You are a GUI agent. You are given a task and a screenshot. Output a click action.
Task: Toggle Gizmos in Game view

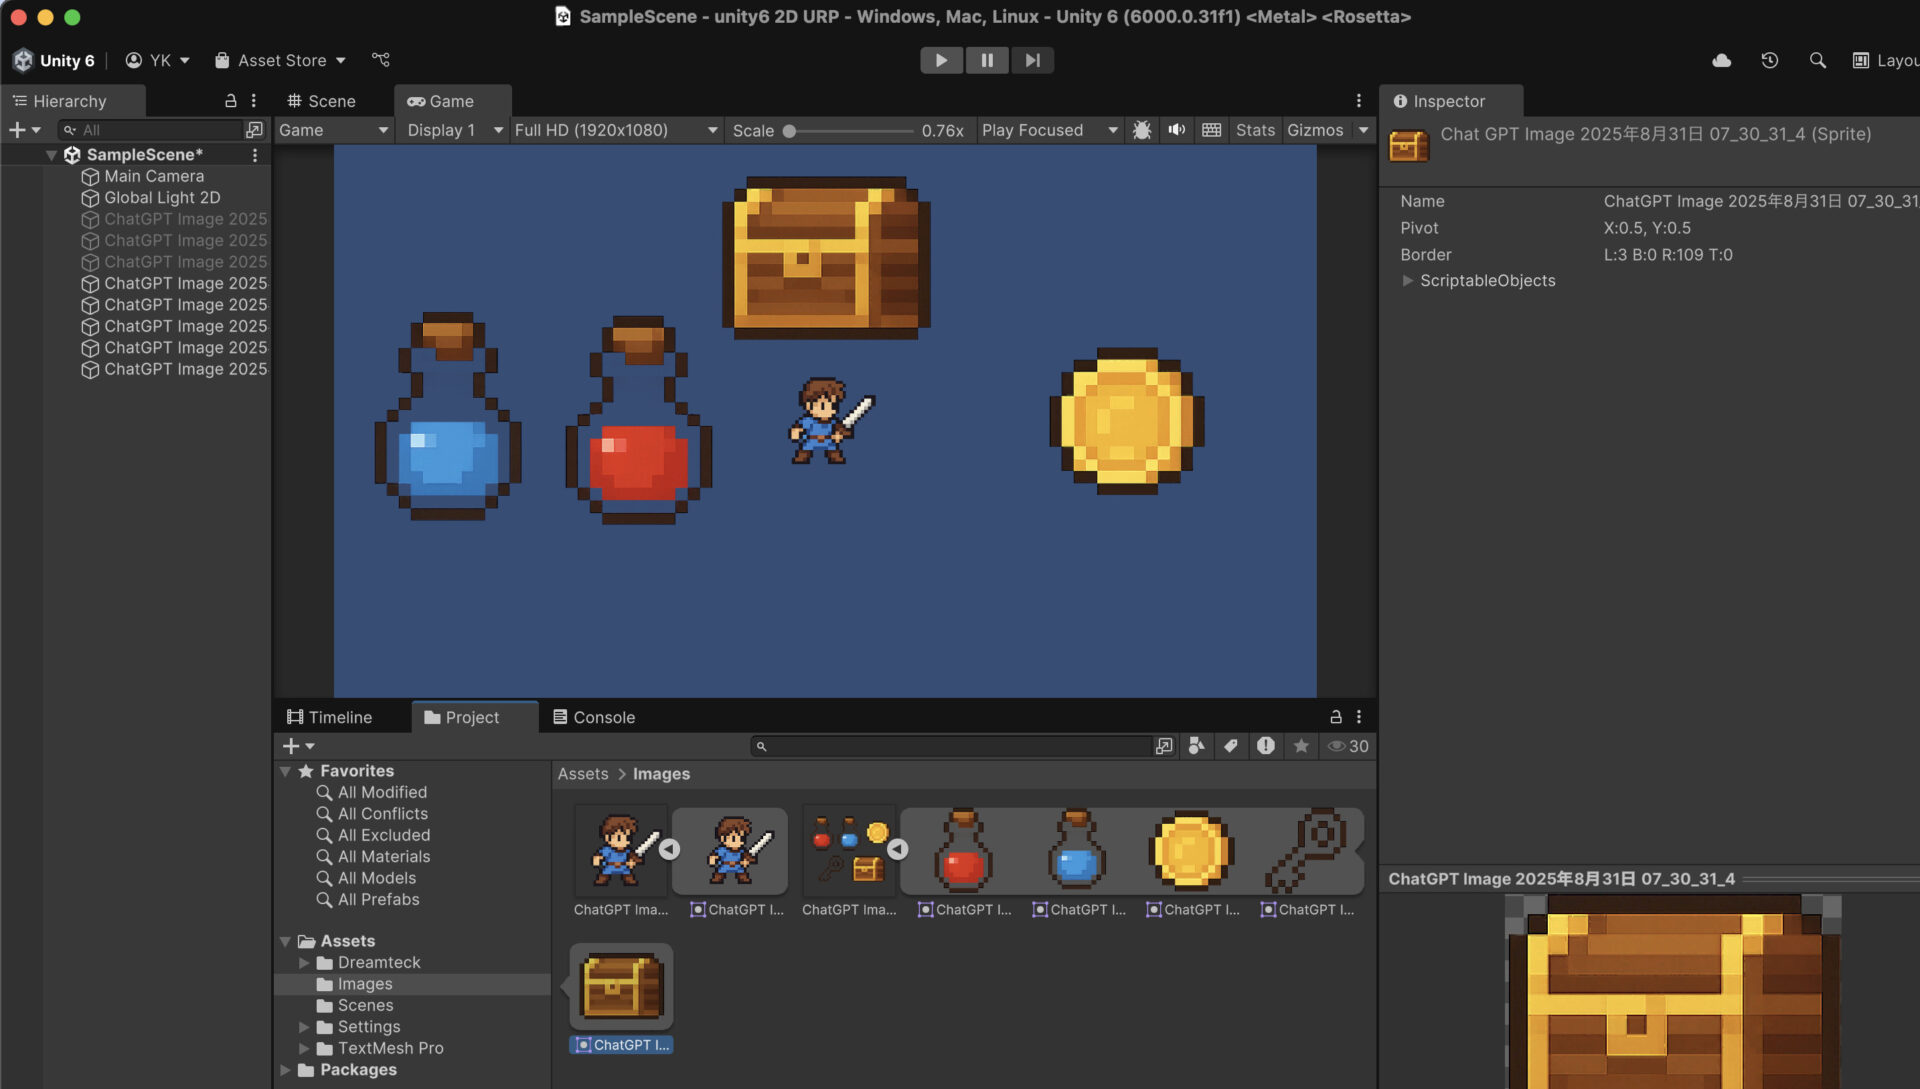[x=1315, y=130]
